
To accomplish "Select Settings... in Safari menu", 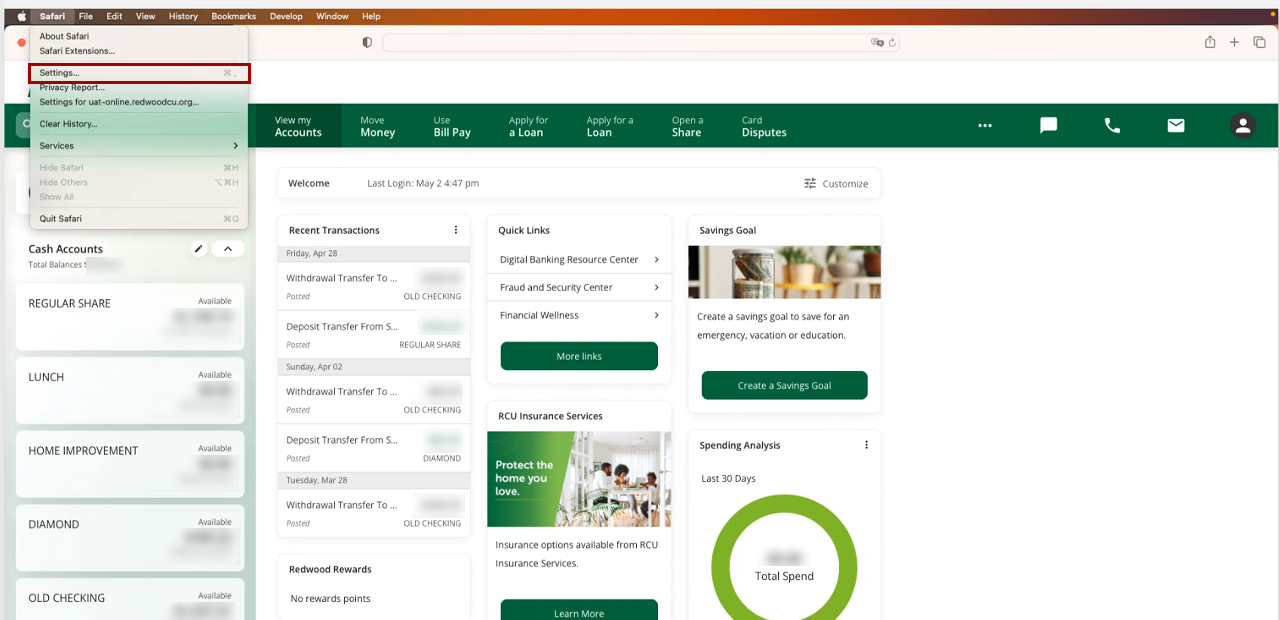I will click(139, 73).
